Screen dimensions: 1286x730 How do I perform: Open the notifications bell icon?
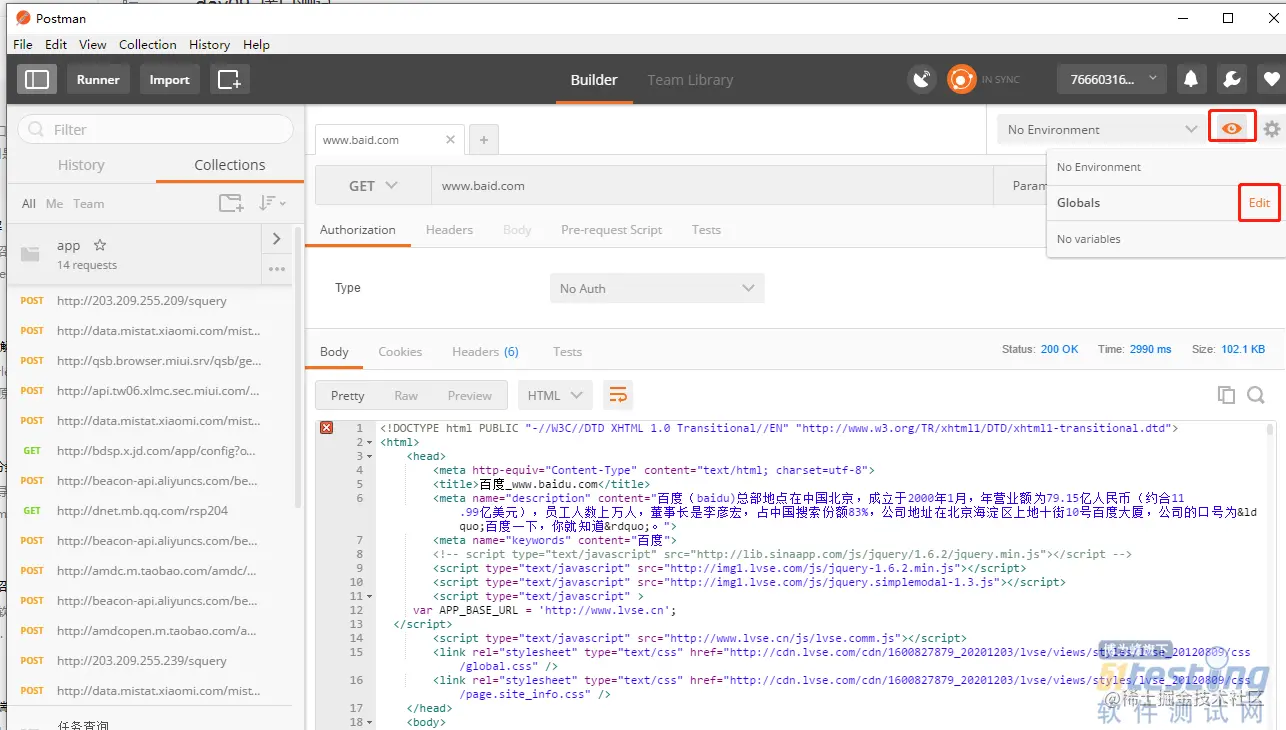click(1191, 79)
